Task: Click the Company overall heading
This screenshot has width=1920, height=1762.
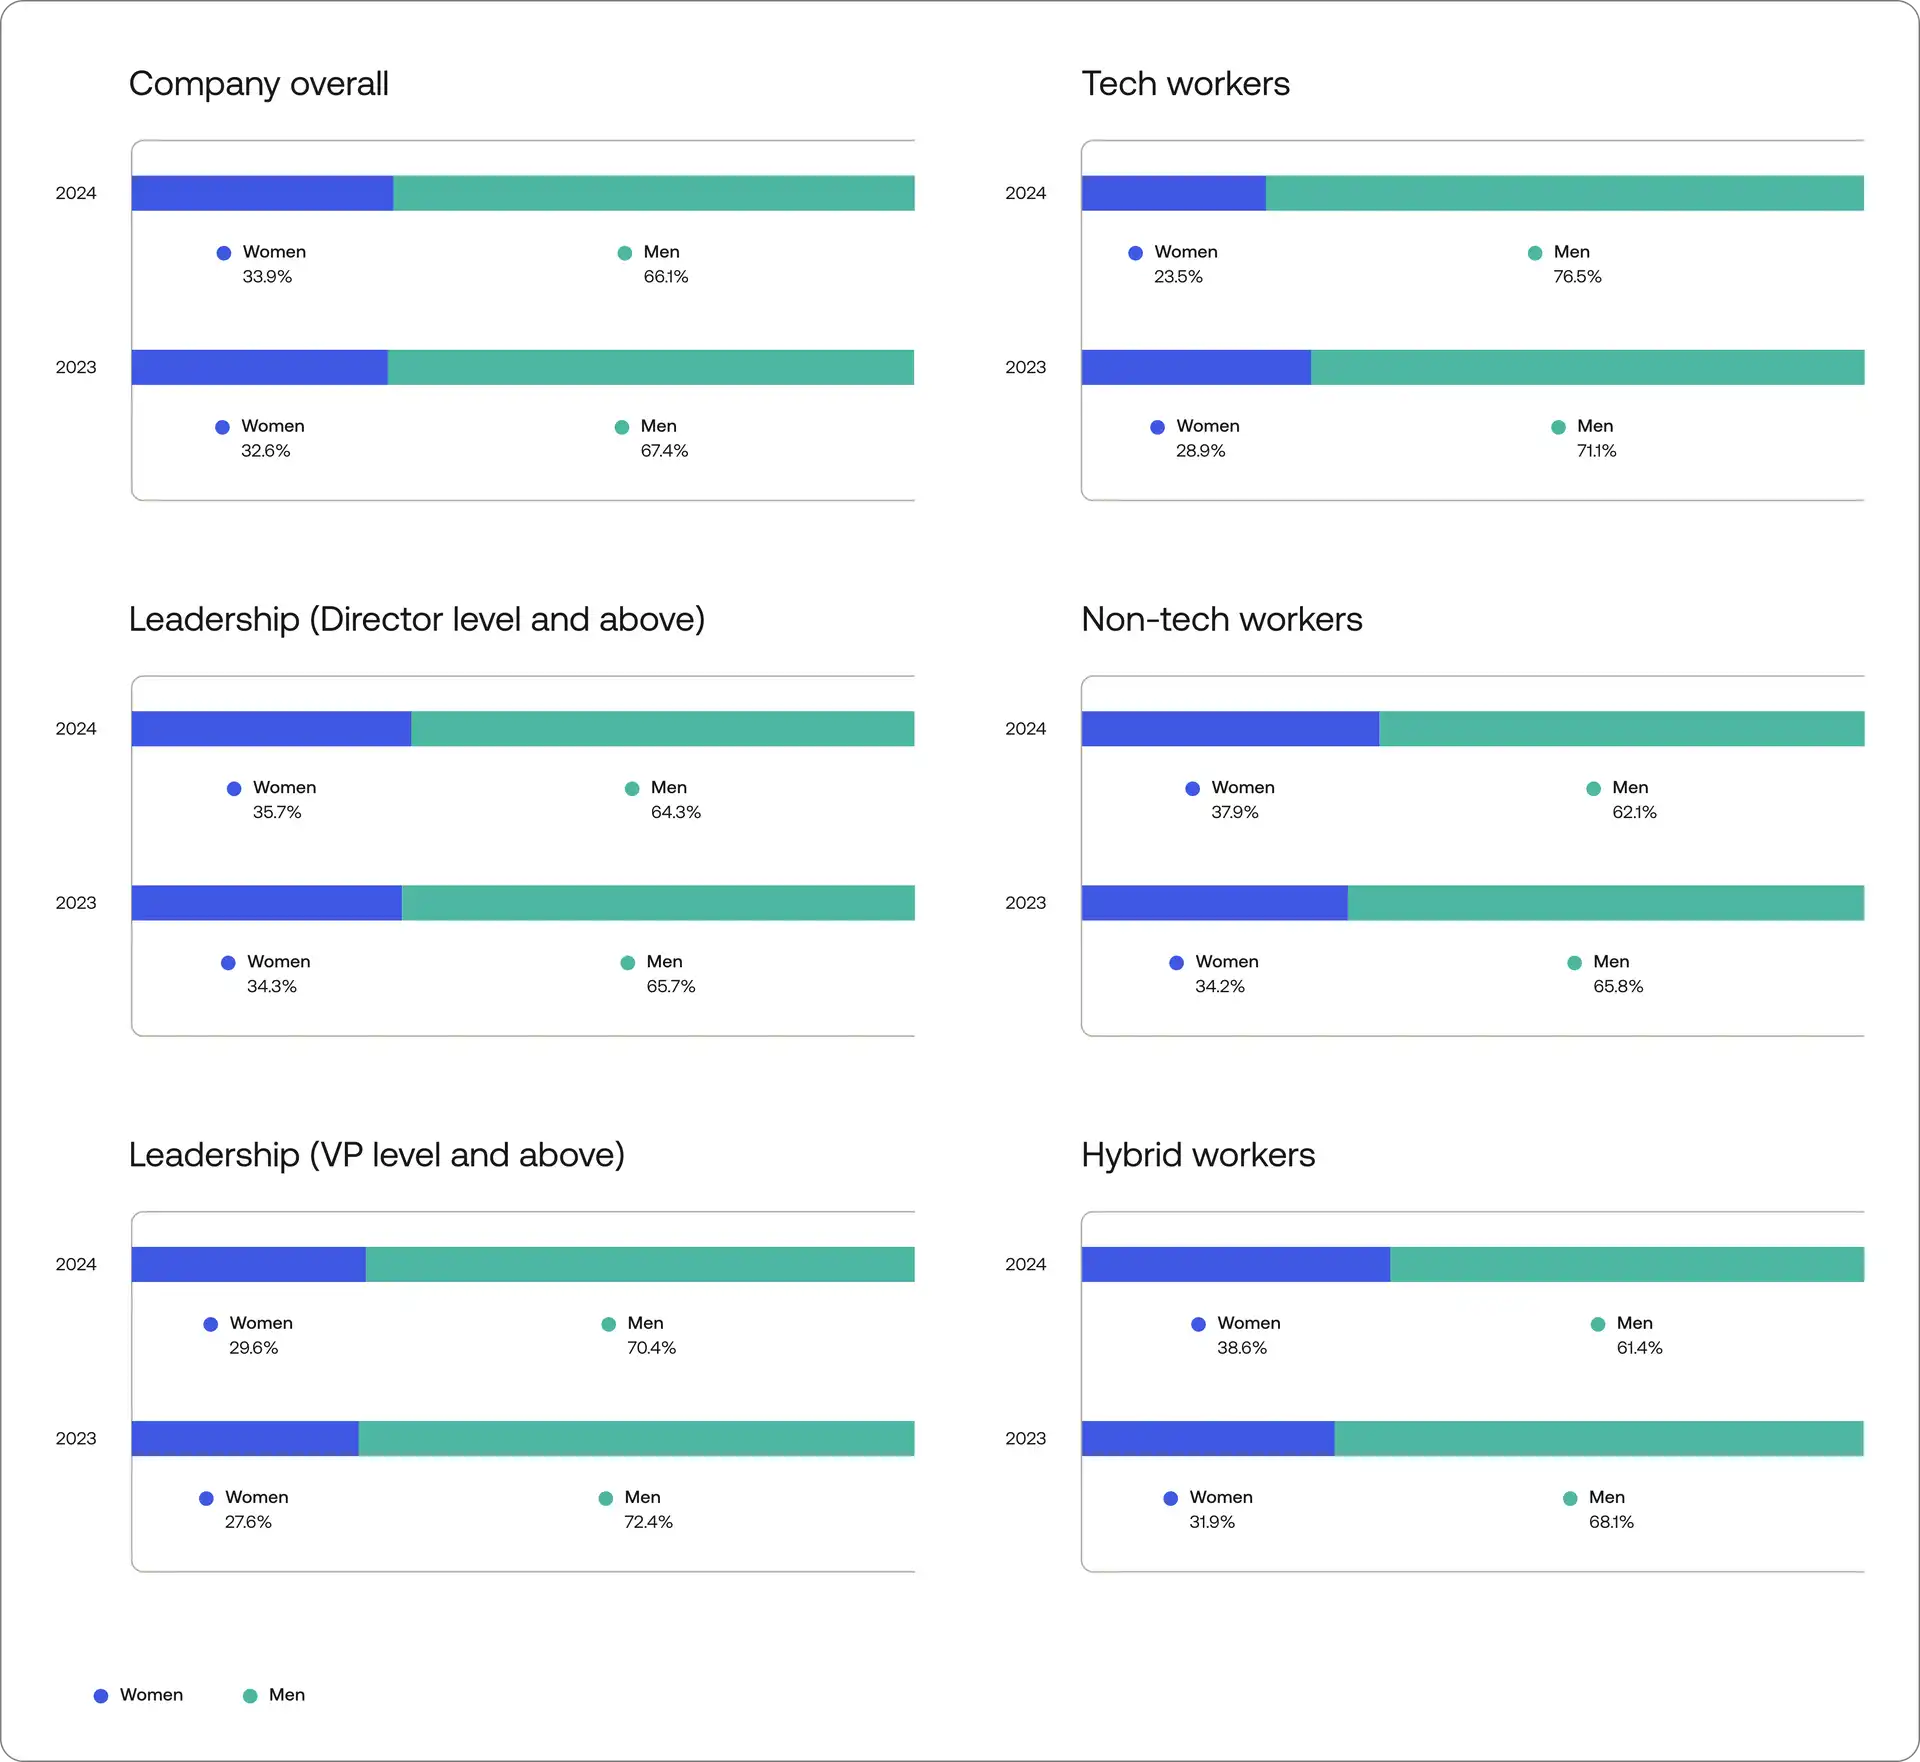Action: coord(258,84)
